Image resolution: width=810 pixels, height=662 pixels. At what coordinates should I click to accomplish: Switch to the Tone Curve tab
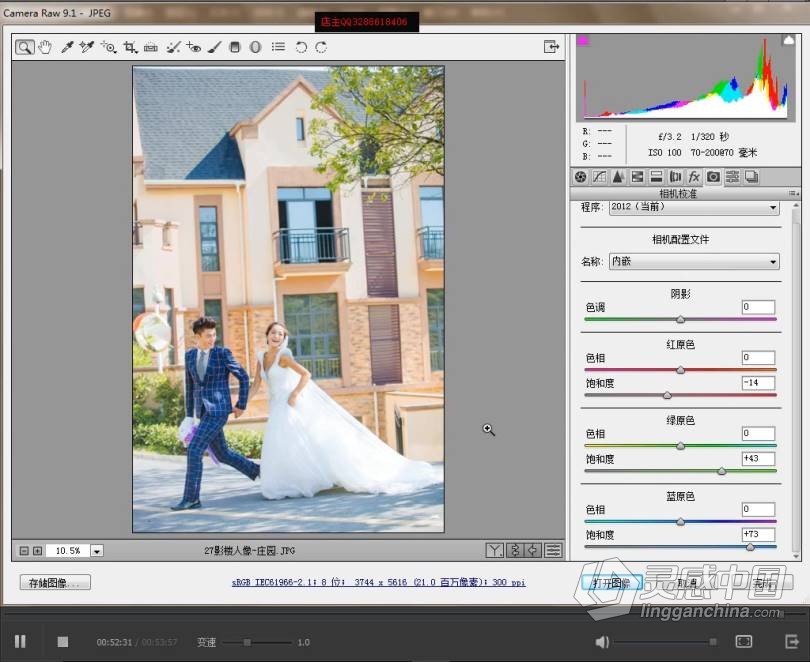coord(599,177)
